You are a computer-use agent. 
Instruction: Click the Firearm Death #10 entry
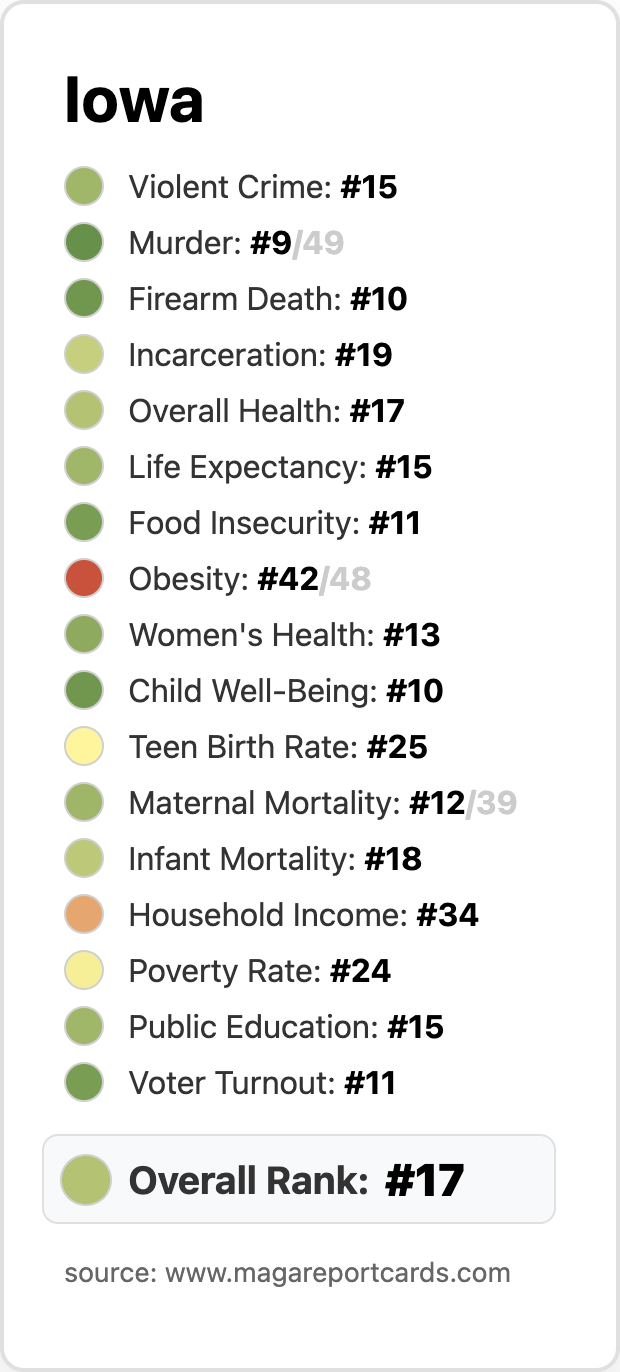236,299
